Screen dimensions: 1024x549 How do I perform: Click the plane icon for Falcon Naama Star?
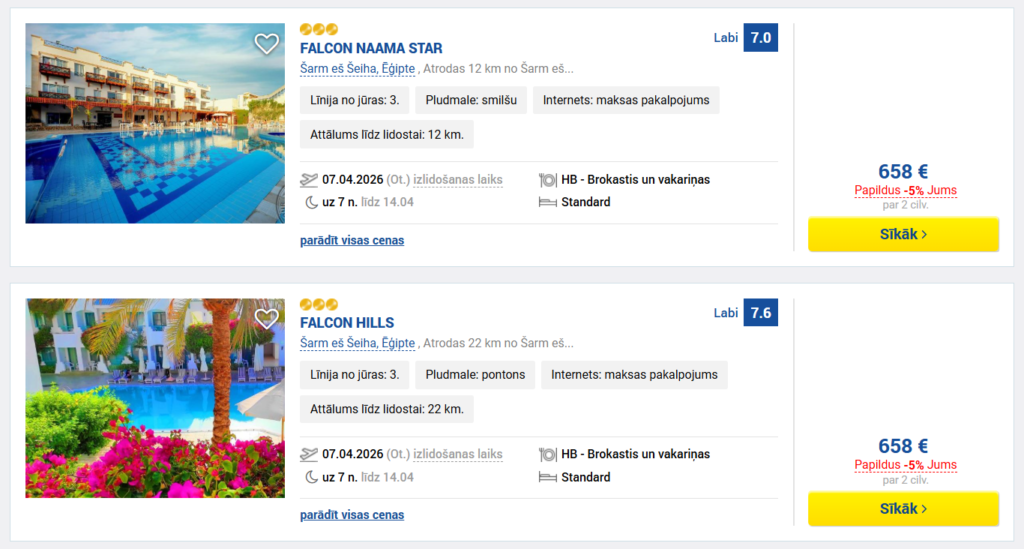[x=309, y=180]
